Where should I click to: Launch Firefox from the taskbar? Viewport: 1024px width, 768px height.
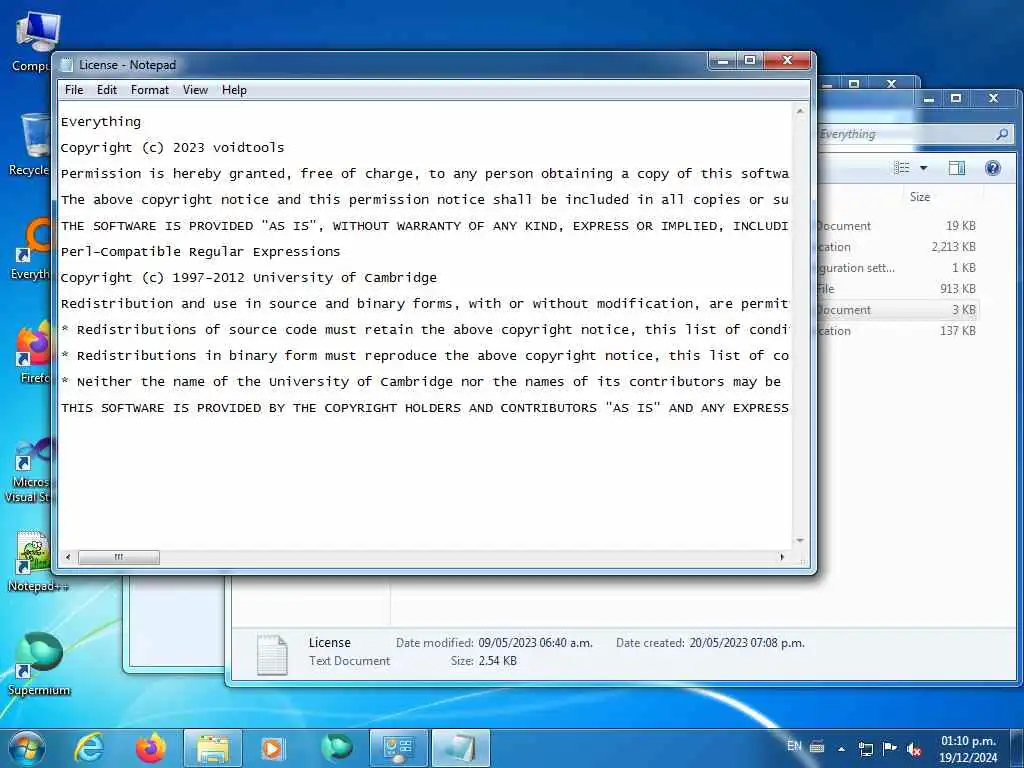tap(151, 748)
